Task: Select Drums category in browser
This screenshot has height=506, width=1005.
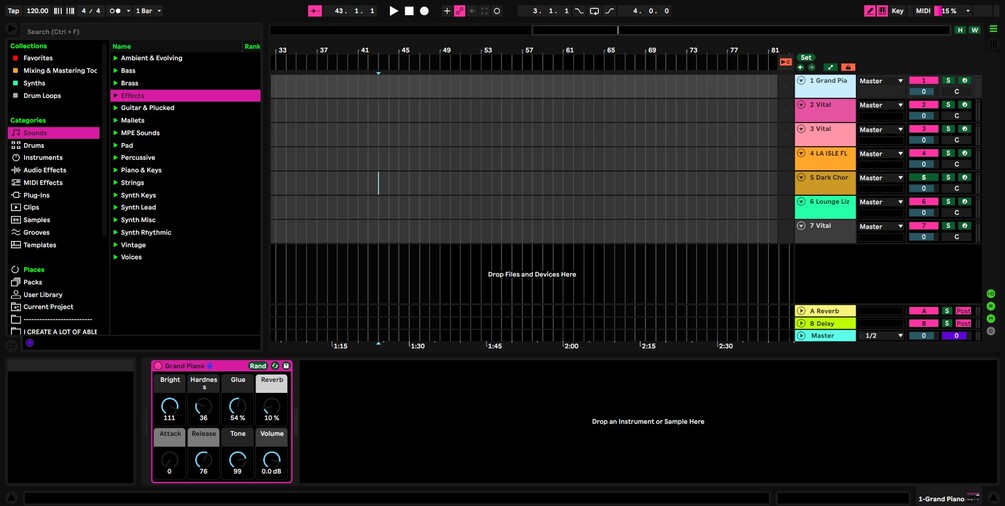Action: pos(33,146)
